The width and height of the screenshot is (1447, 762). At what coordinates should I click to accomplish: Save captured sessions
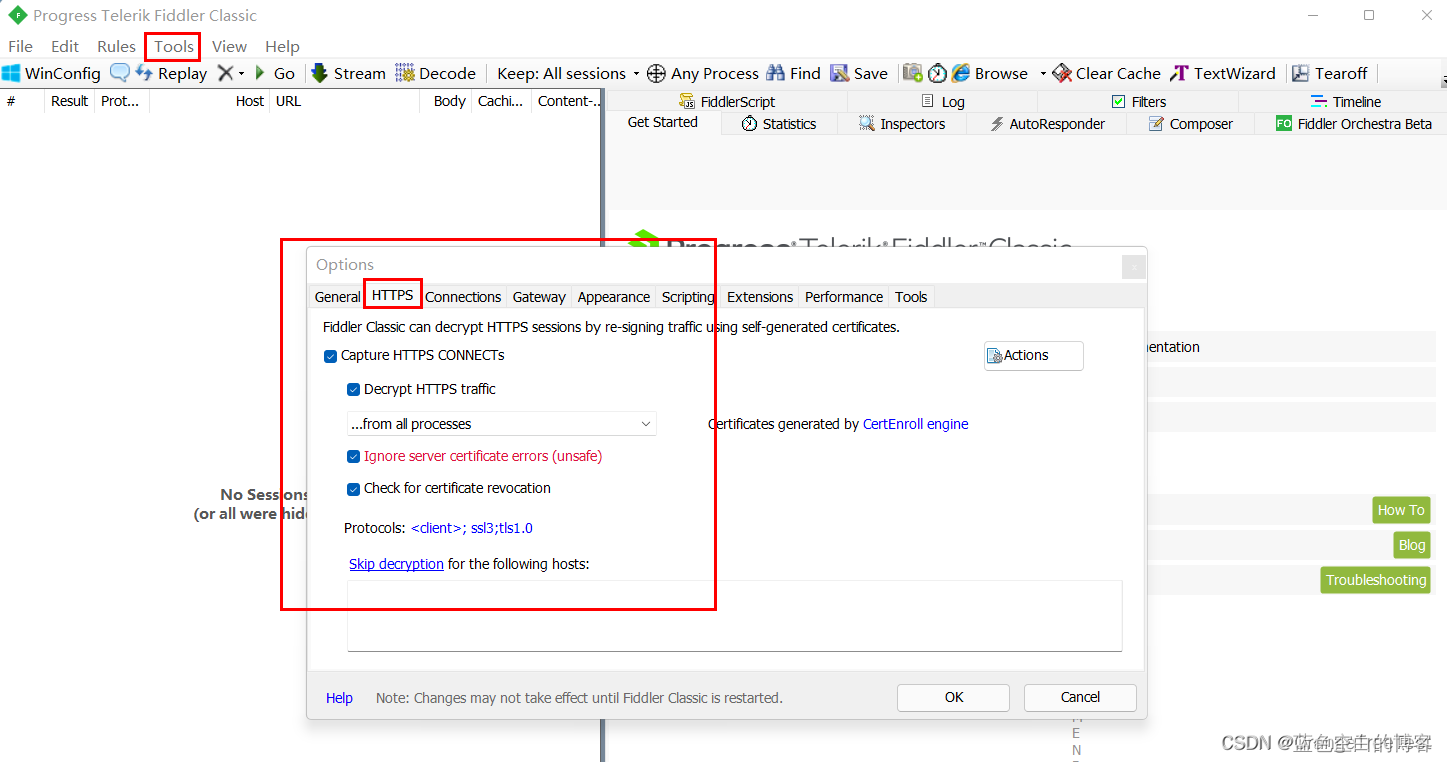860,72
